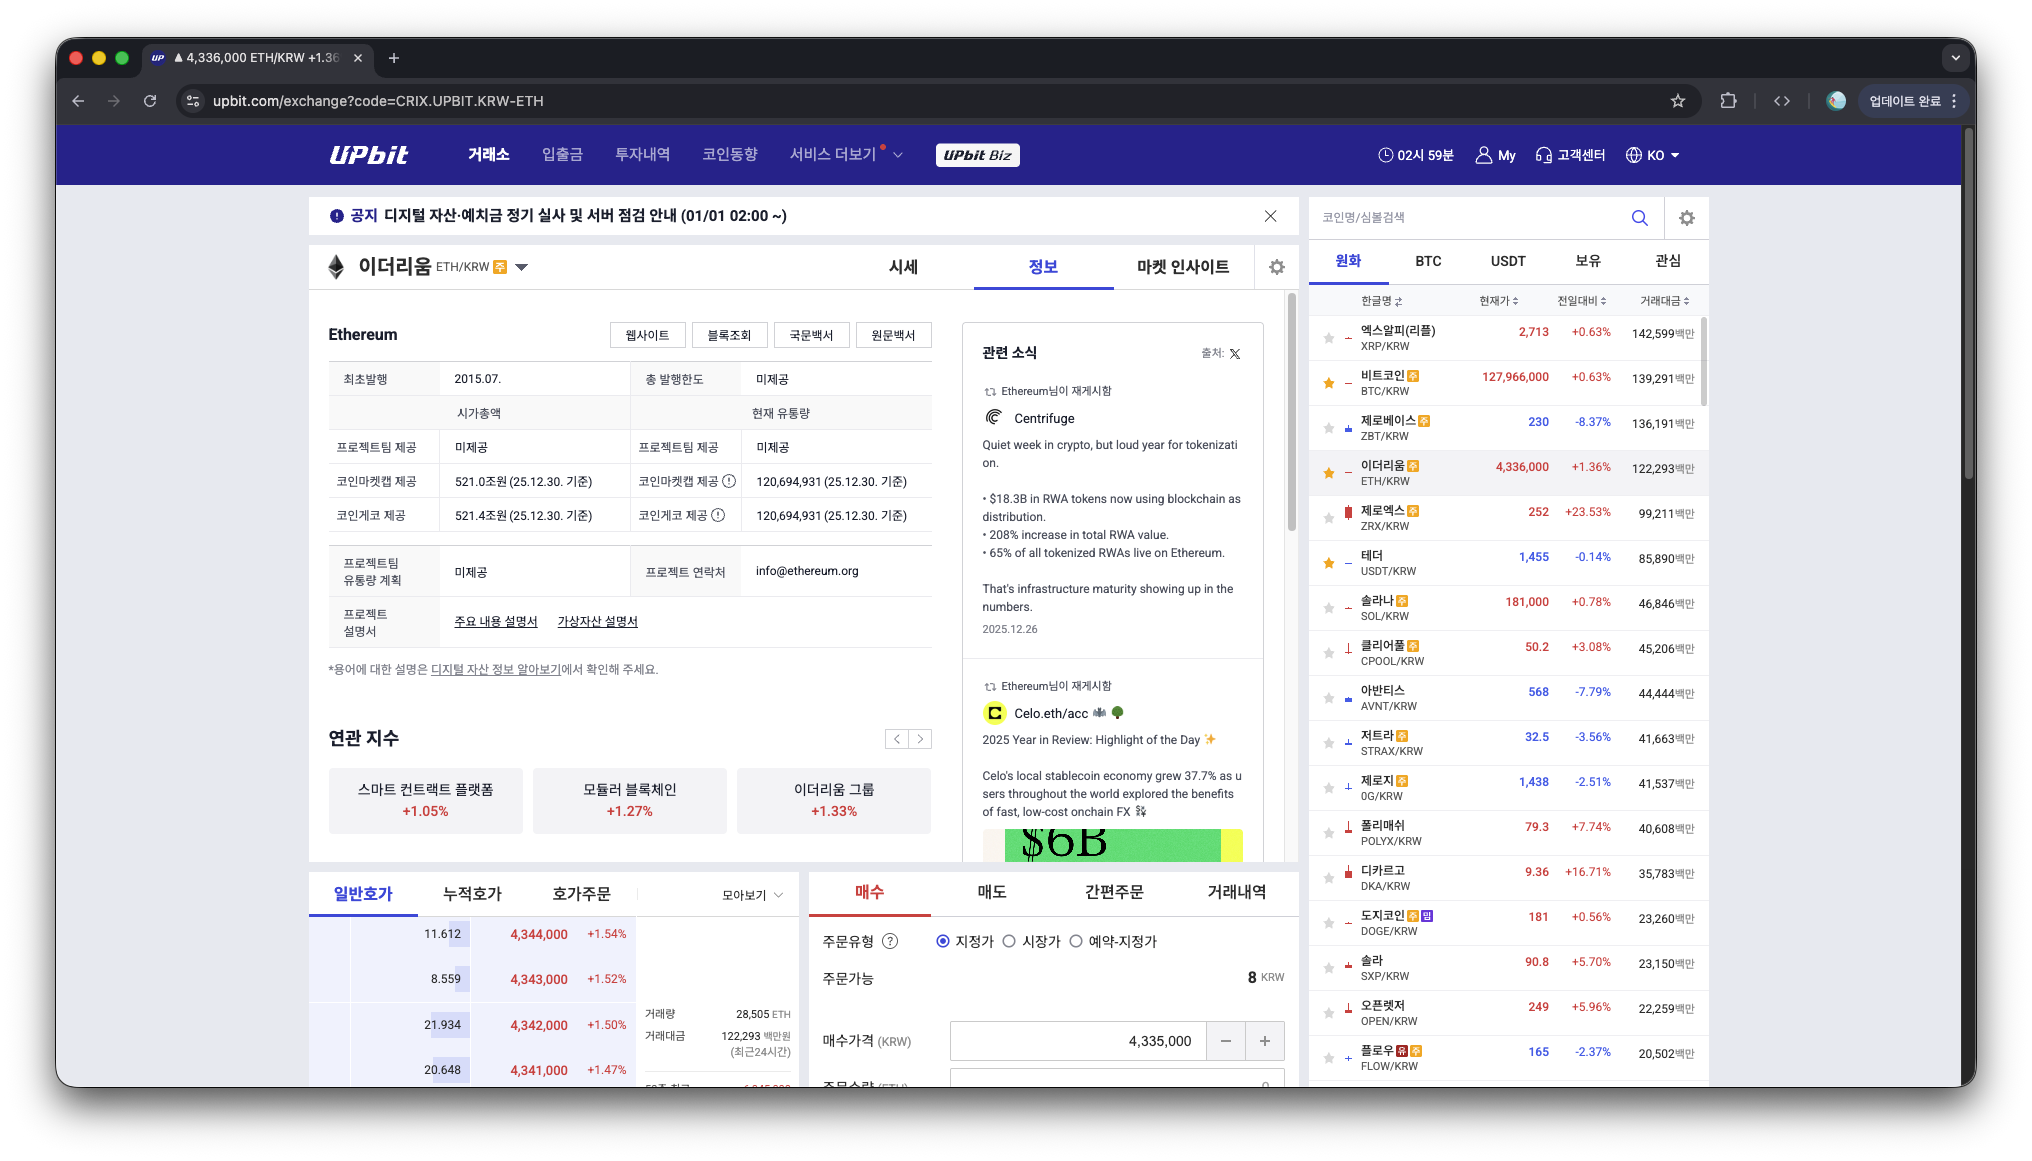The width and height of the screenshot is (2032, 1161).
Task: Unfavorite 비트코인 by clicking its star
Action: coord(1329,382)
